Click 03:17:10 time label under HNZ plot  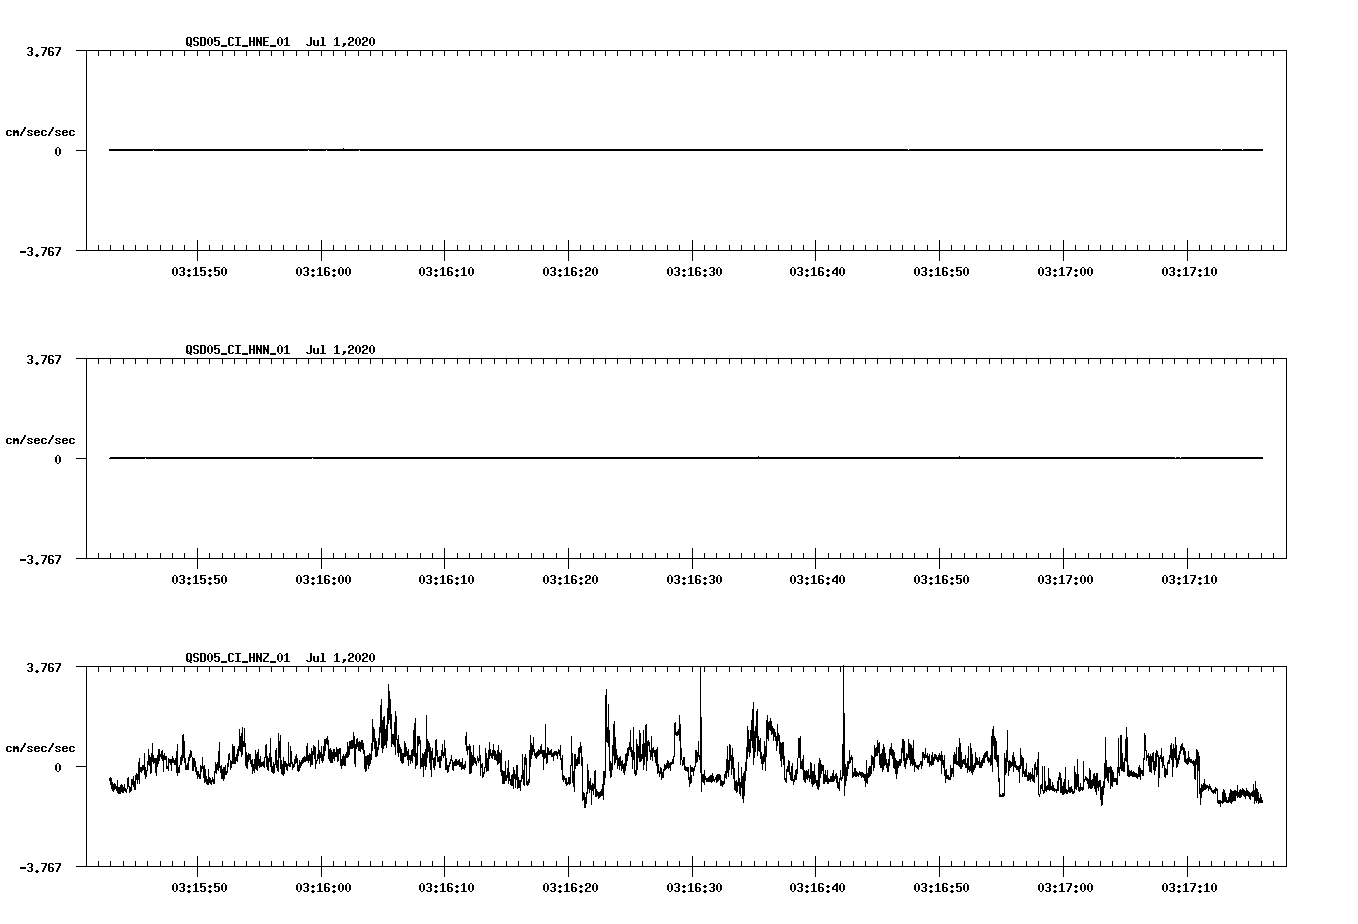tap(1188, 888)
